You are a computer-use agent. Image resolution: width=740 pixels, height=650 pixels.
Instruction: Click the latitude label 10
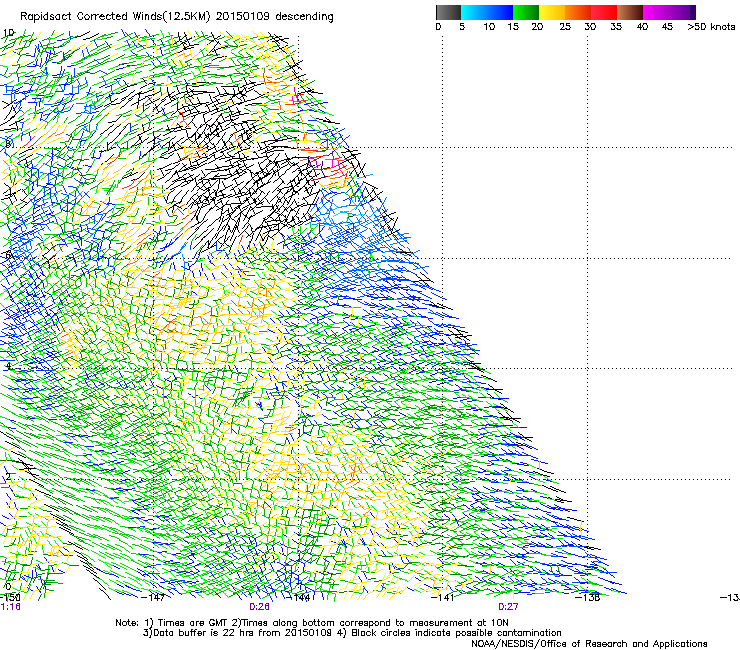pos(8,33)
